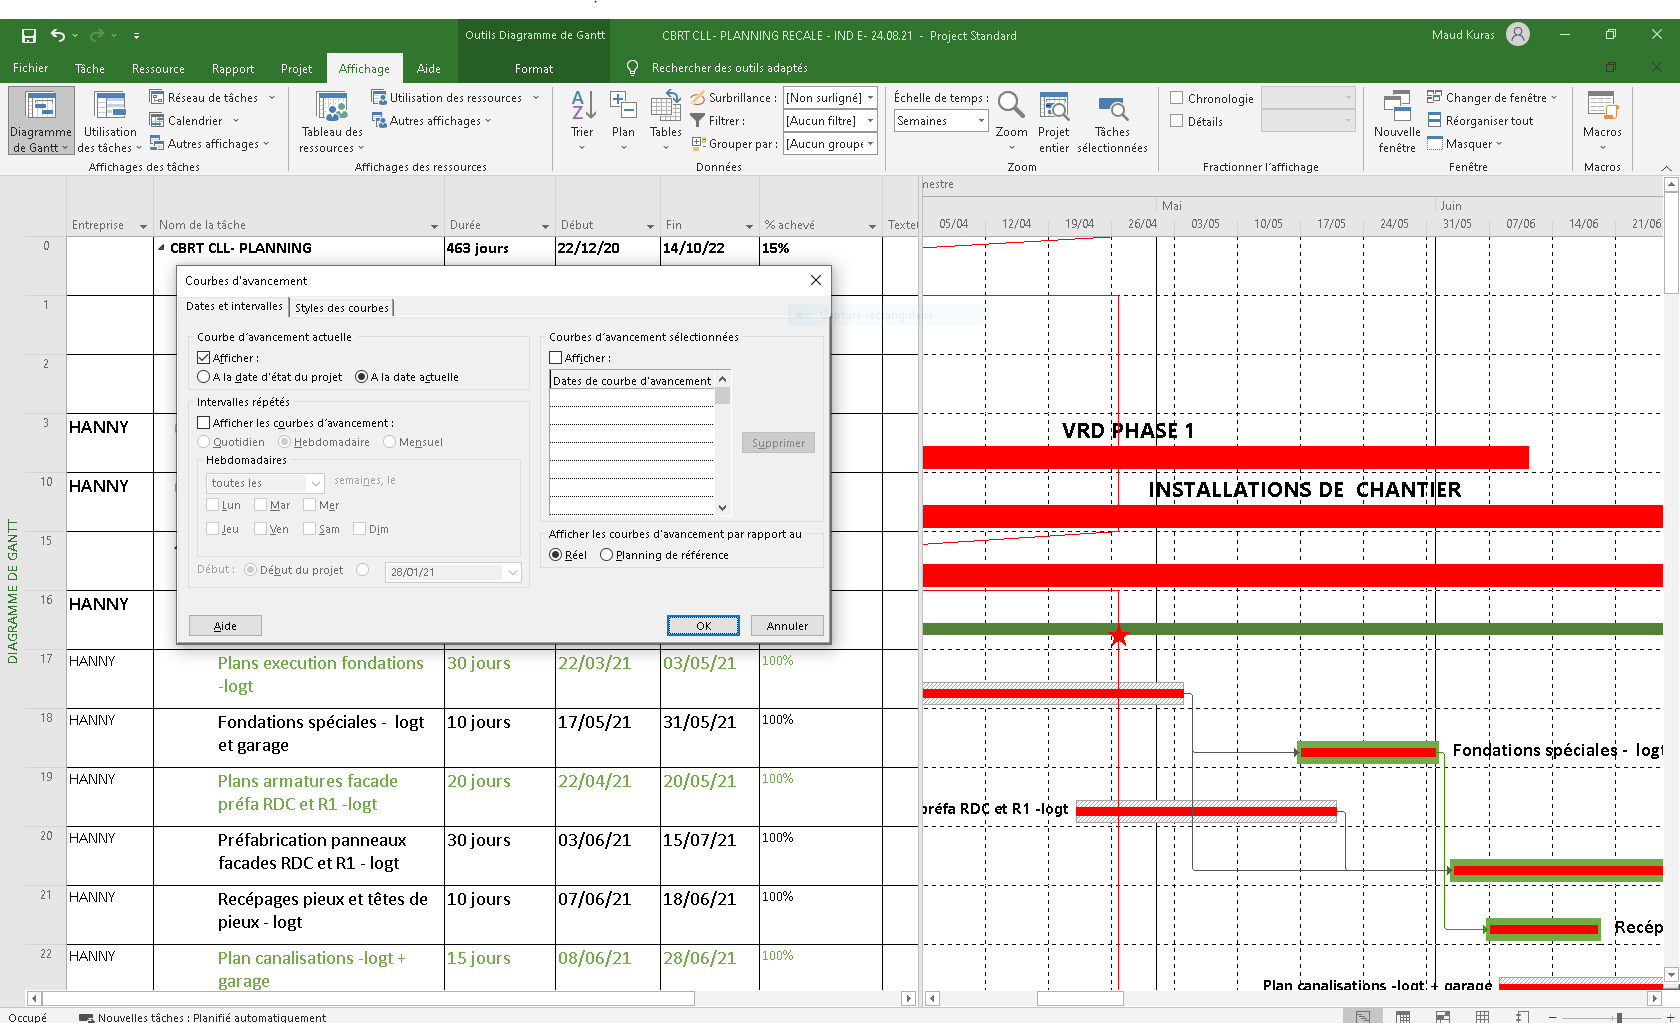Viewport: 1680px width, 1023px height.
Task: Select the A la date d'état du projet option
Action: (x=204, y=377)
